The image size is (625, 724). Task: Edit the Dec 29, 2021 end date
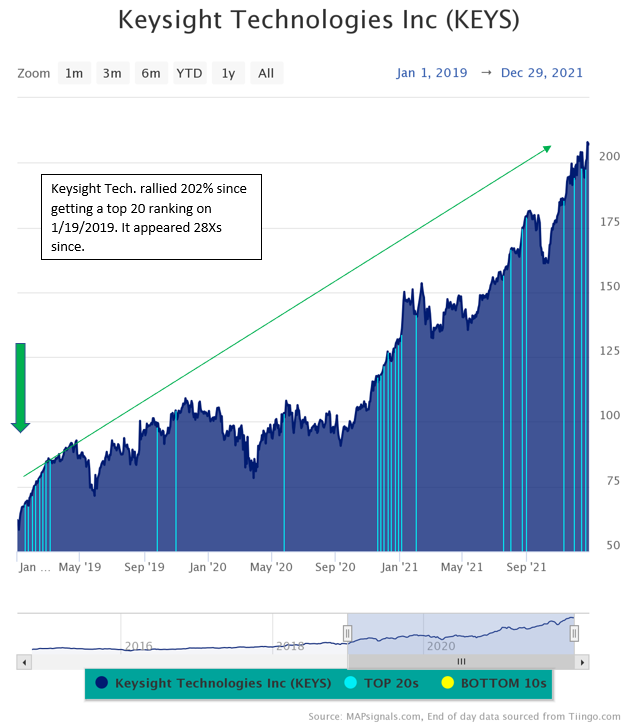542,73
